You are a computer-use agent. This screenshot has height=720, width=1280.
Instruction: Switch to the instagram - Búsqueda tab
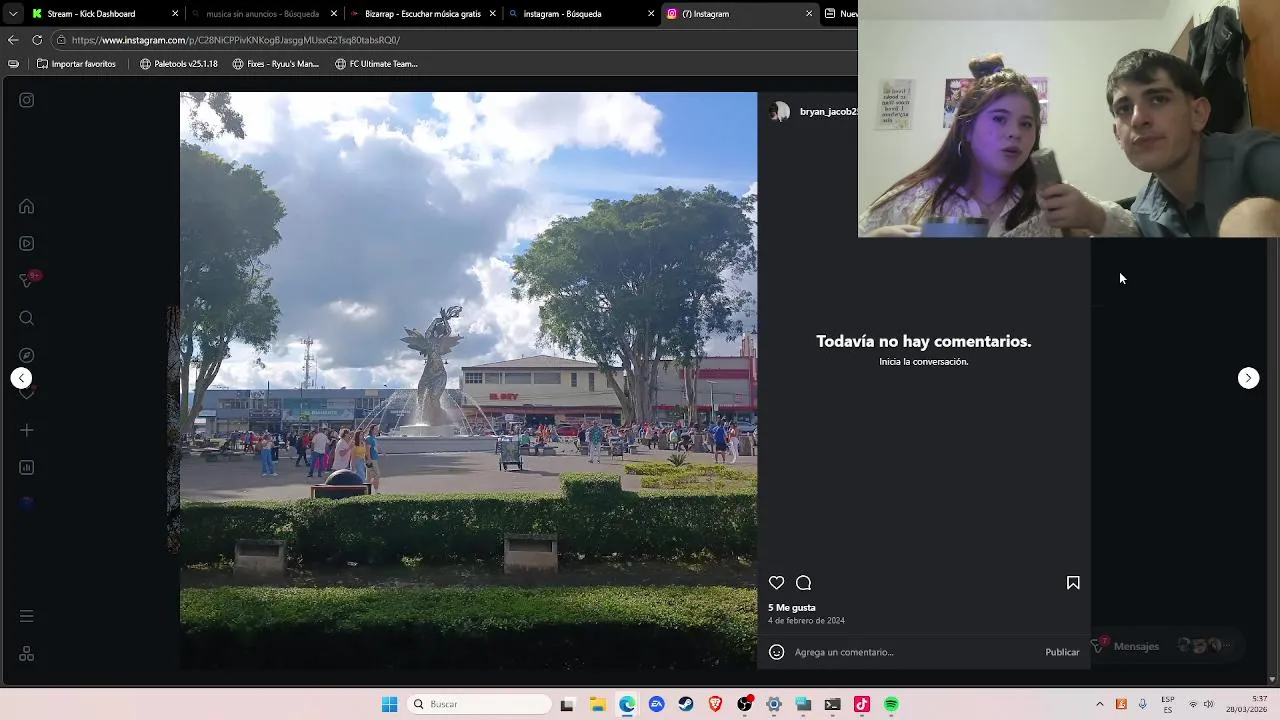coord(580,14)
